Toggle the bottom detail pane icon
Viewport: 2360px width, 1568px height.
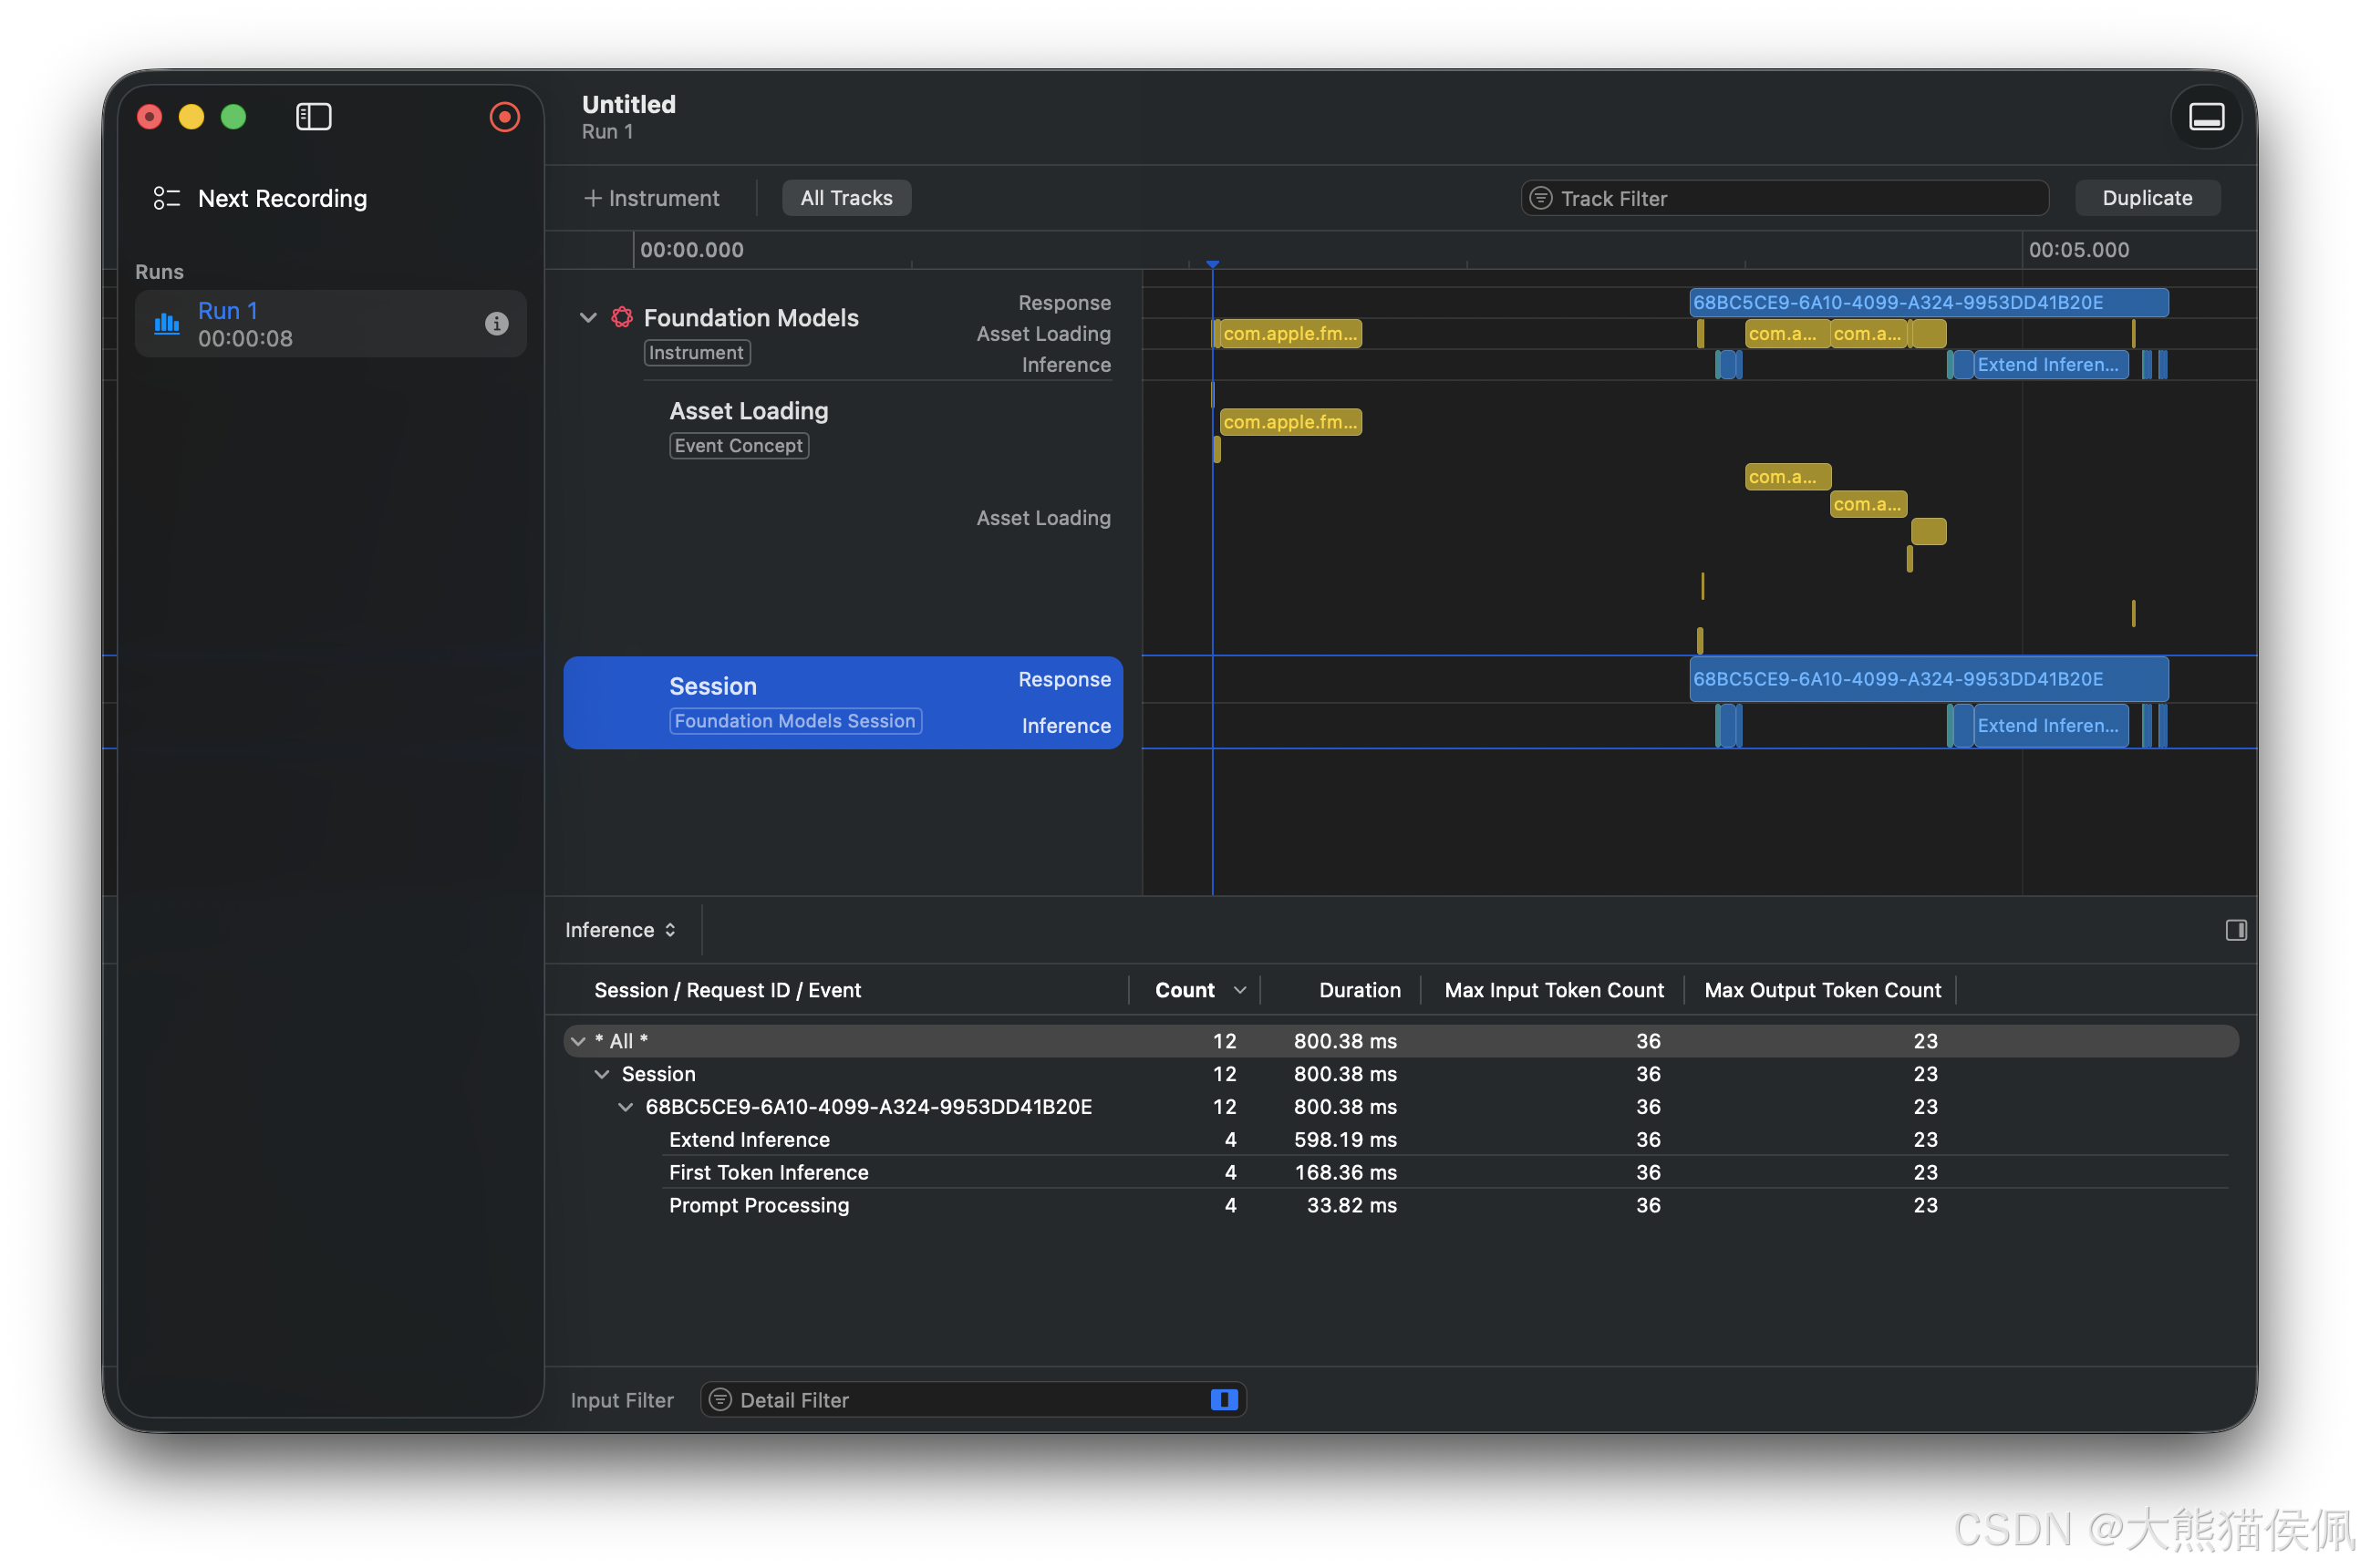2205,117
